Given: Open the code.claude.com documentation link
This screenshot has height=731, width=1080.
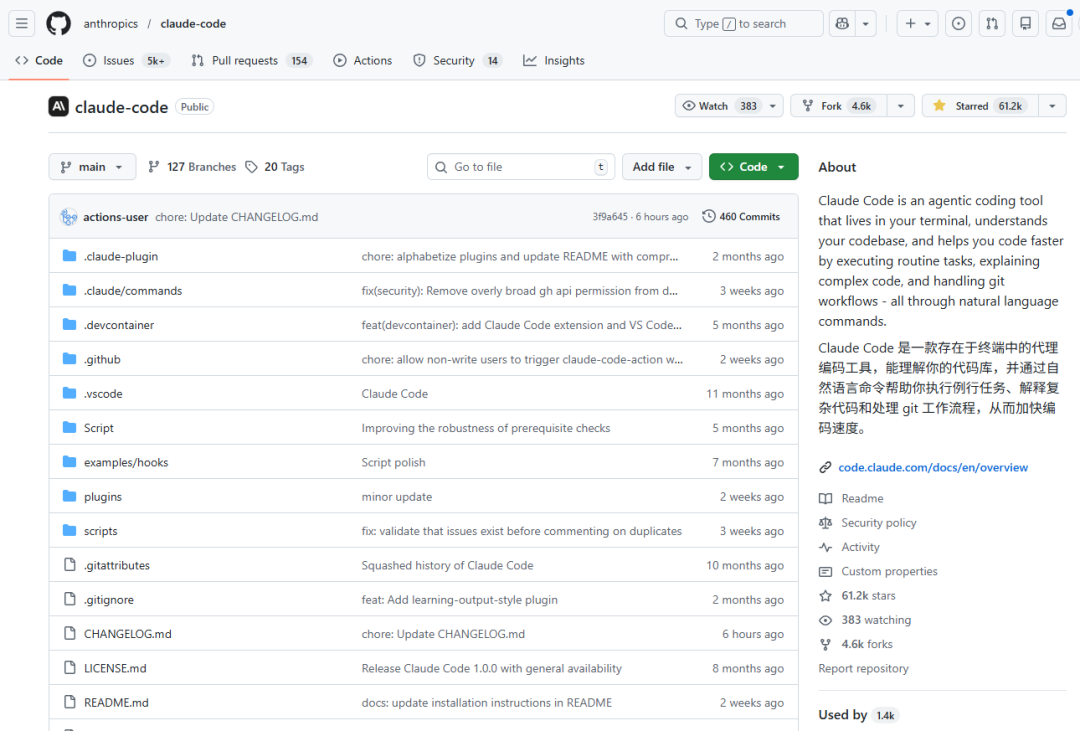Looking at the screenshot, I should (x=933, y=466).
